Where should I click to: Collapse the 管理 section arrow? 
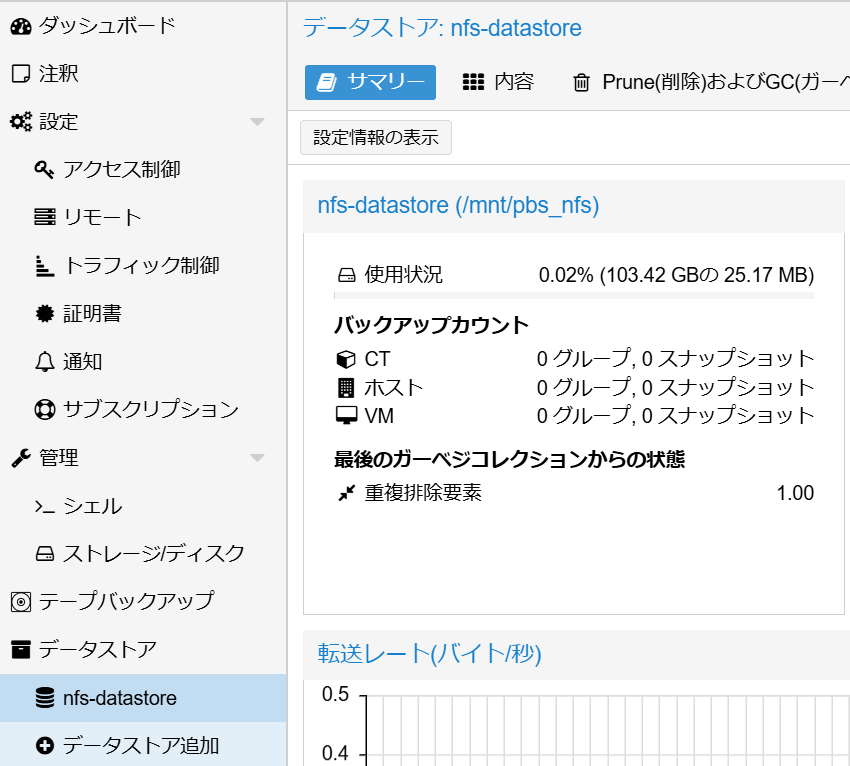(x=257, y=458)
